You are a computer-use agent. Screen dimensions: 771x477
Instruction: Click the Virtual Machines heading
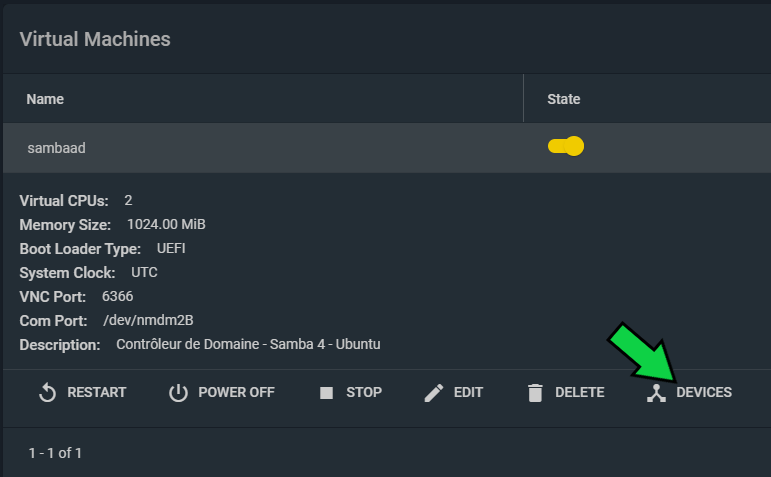coord(95,39)
